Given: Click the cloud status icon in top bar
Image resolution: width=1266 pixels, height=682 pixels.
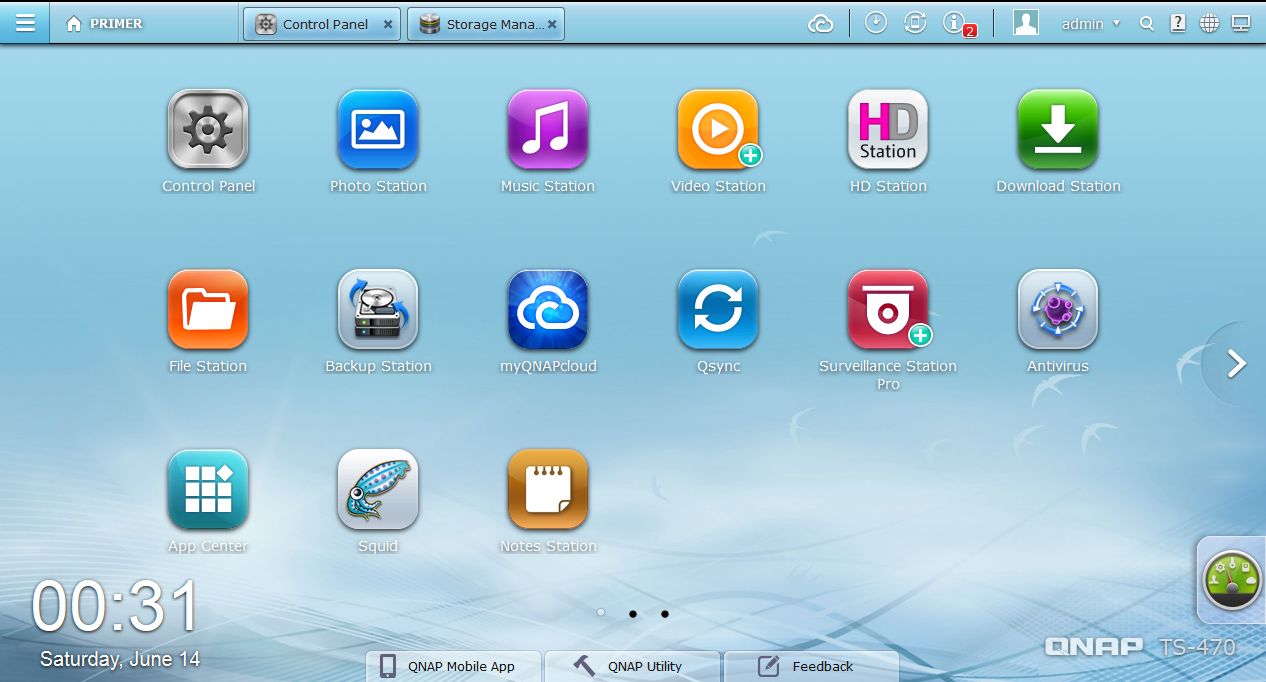Looking at the screenshot, I should [x=821, y=24].
